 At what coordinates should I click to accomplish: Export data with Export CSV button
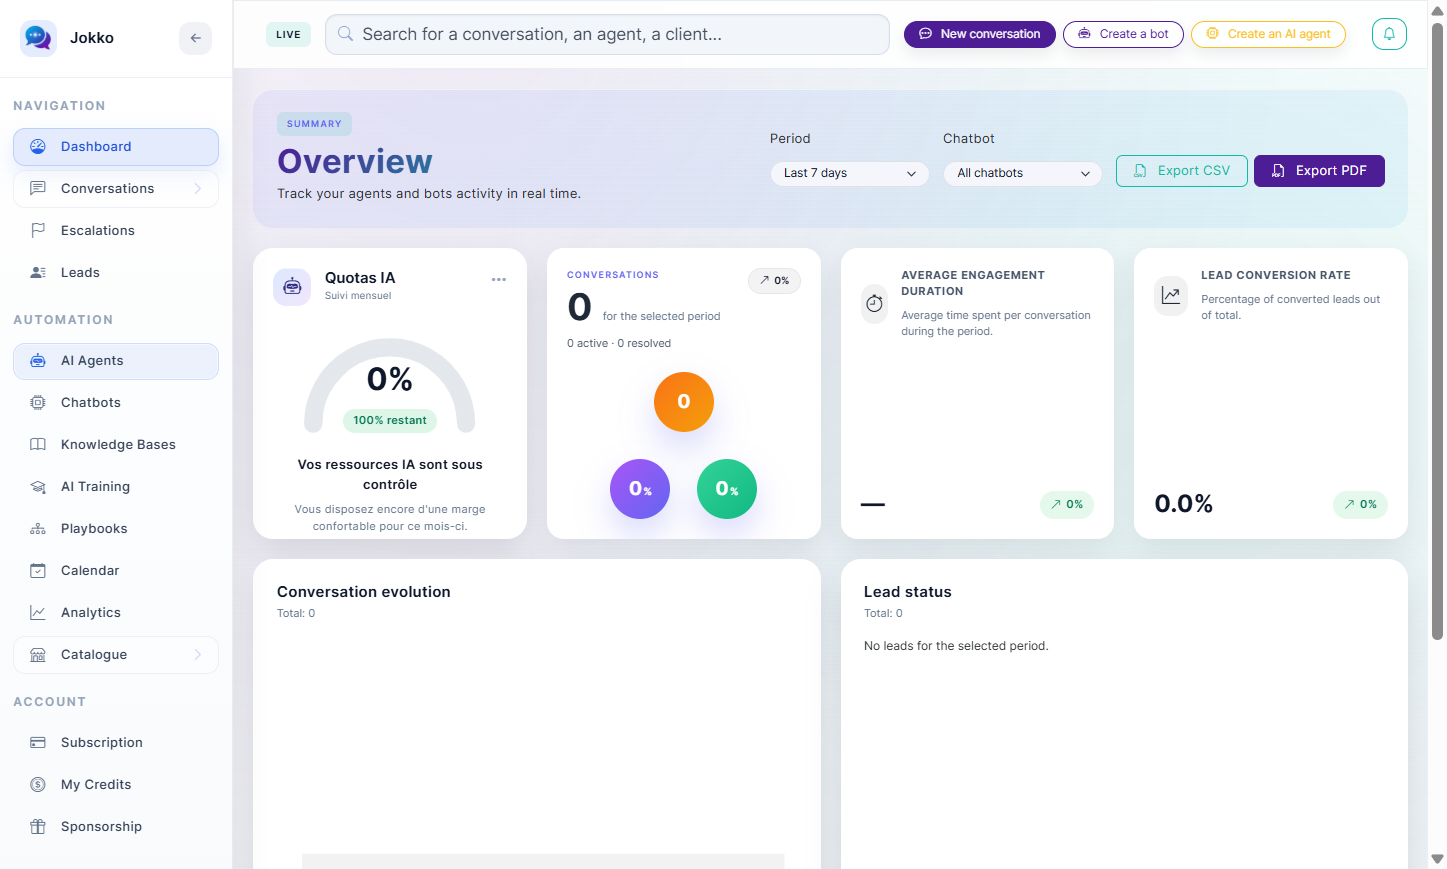pyautogui.click(x=1182, y=171)
